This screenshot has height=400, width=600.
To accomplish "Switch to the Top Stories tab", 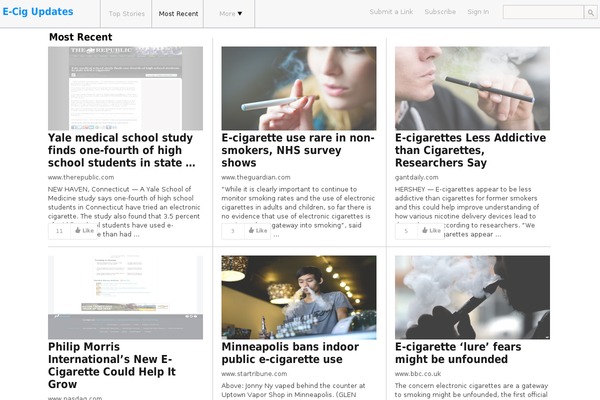I will pos(126,13).
